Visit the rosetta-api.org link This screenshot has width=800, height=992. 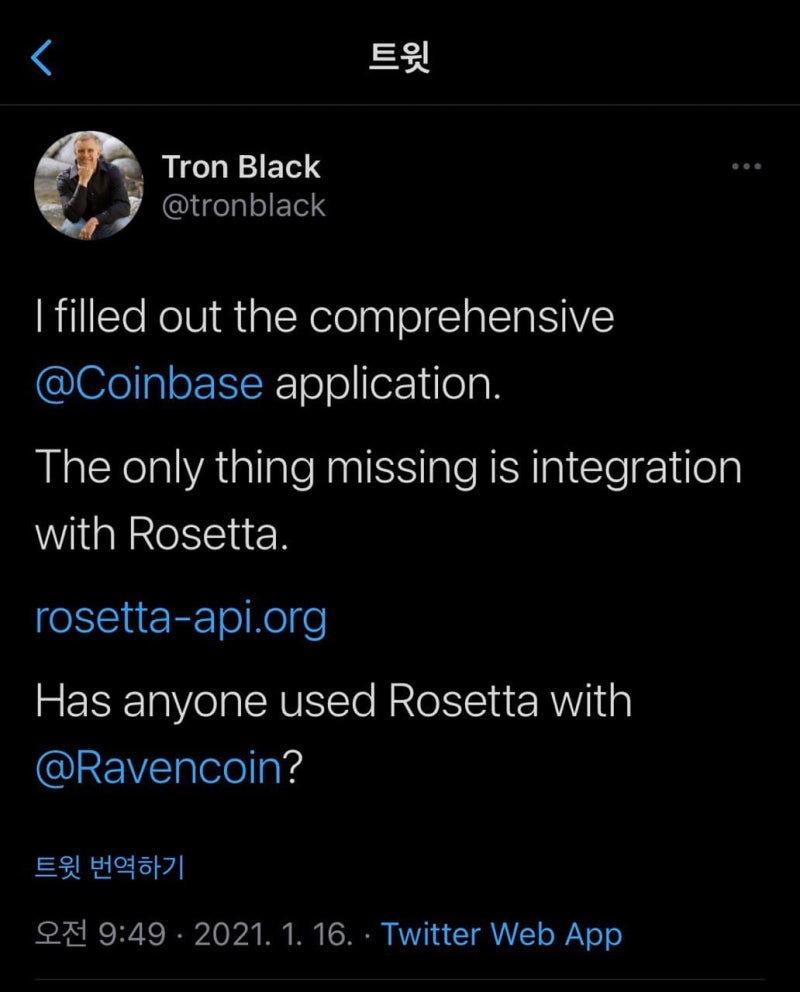(181, 619)
